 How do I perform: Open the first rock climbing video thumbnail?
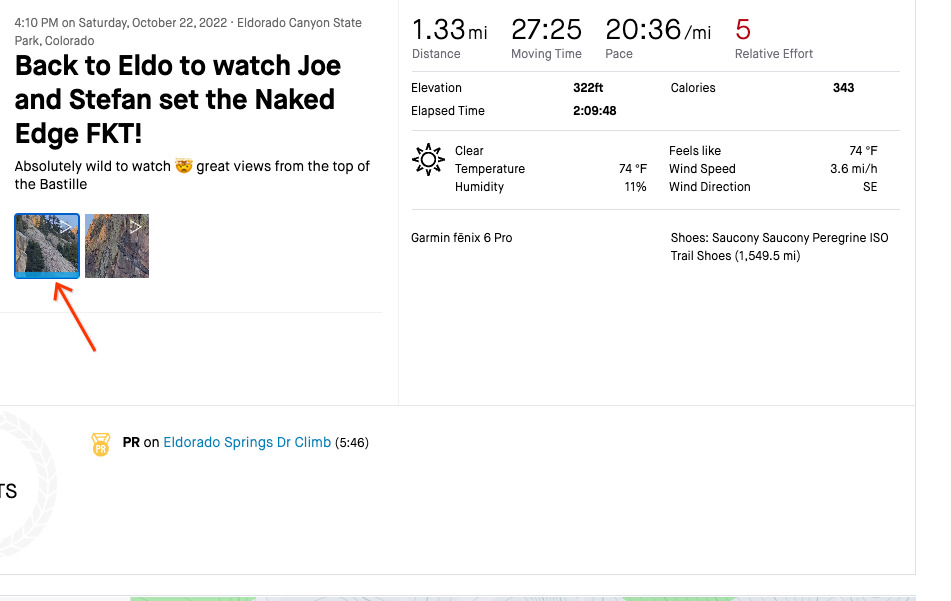click(x=47, y=246)
